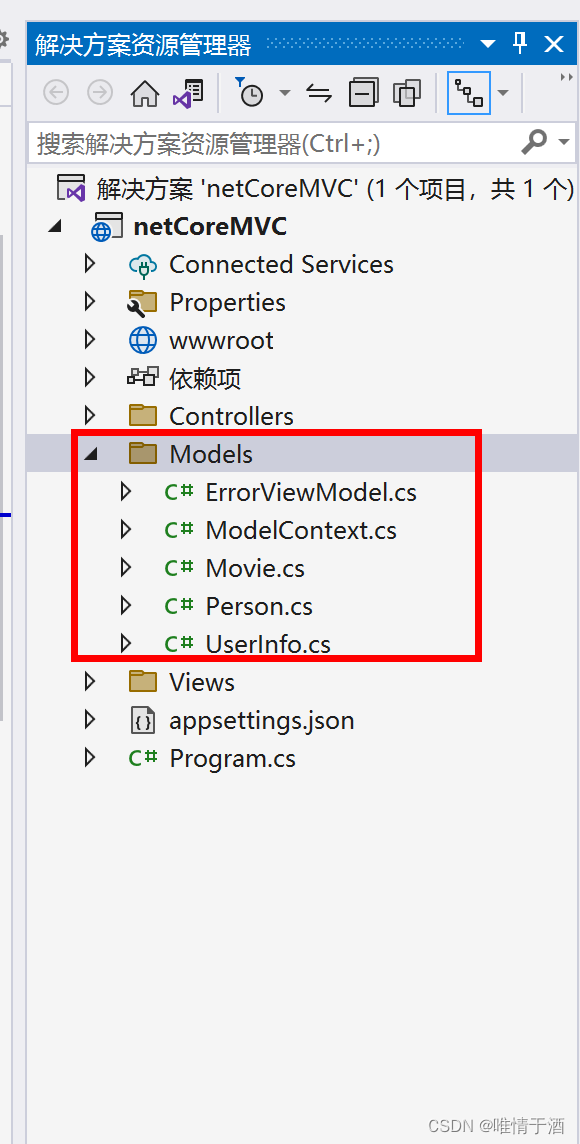Select the Sync with Active Document icon
Screen dimensions: 580x1144
coord(318,92)
